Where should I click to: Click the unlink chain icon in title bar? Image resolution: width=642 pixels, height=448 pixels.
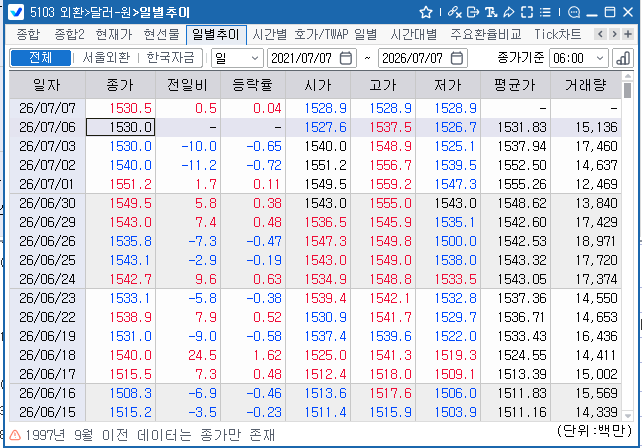click(x=454, y=12)
